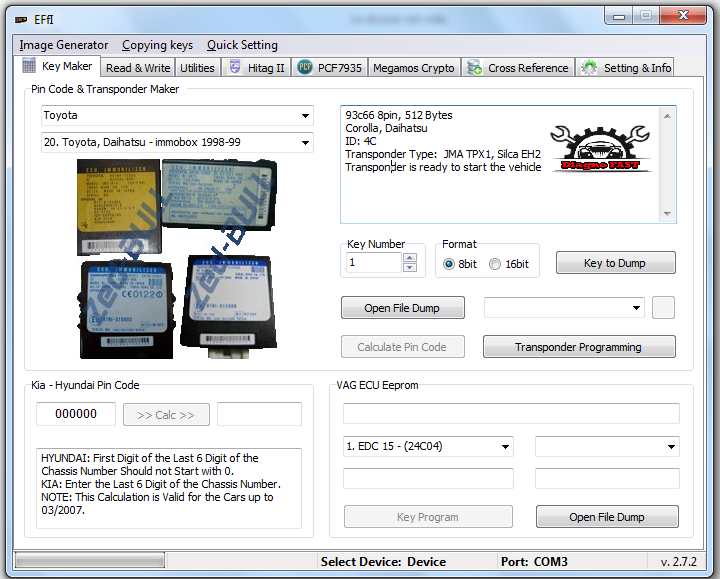Click the 000000 chassis number field
The width and height of the screenshot is (720, 579).
[76, 414]
